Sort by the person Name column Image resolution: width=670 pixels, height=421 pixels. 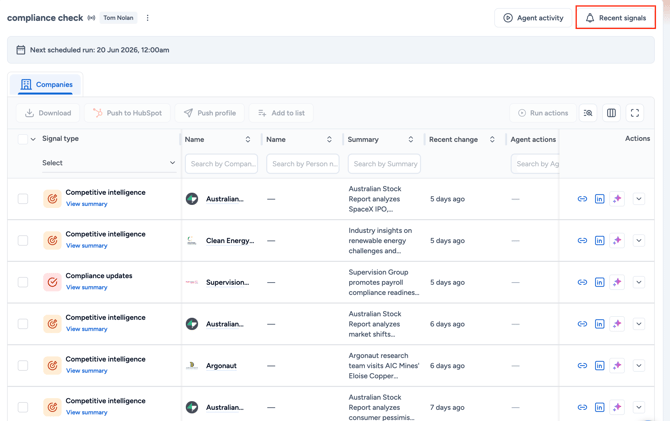pos(329,139)
